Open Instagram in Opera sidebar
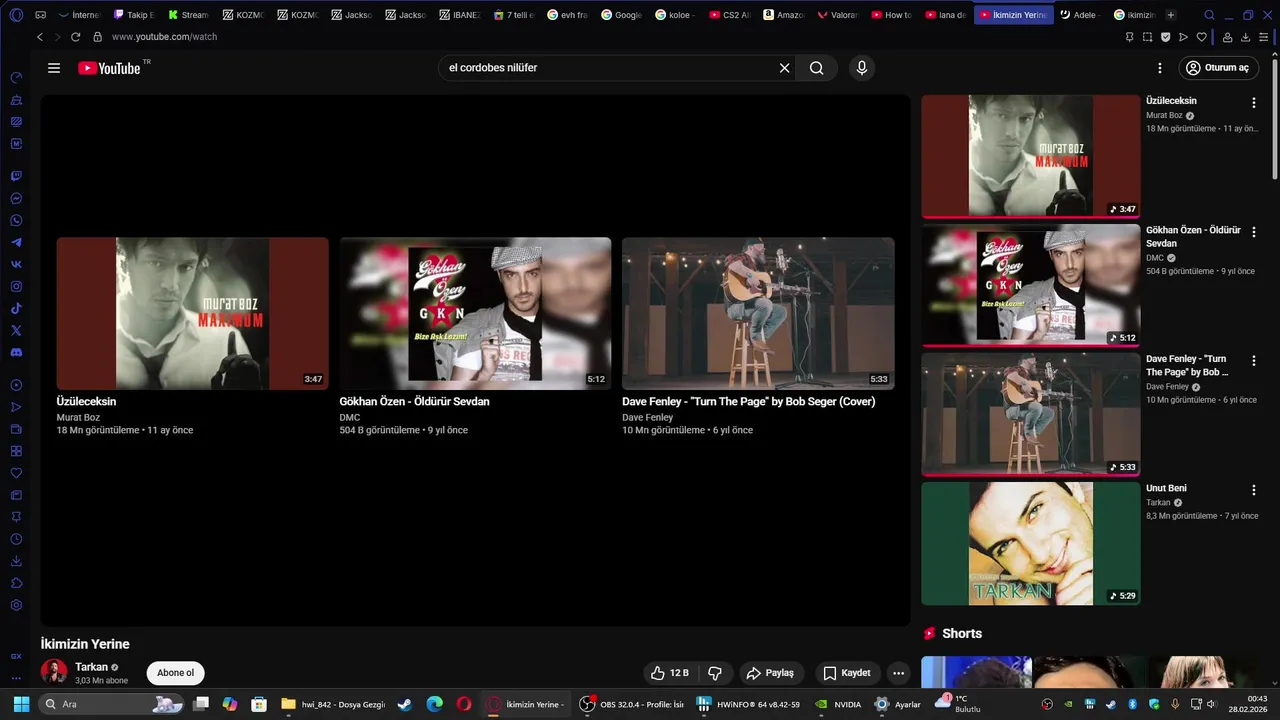Image resolution: width=1280 pixels, height=720 pixels. click(x=16, y=286)
